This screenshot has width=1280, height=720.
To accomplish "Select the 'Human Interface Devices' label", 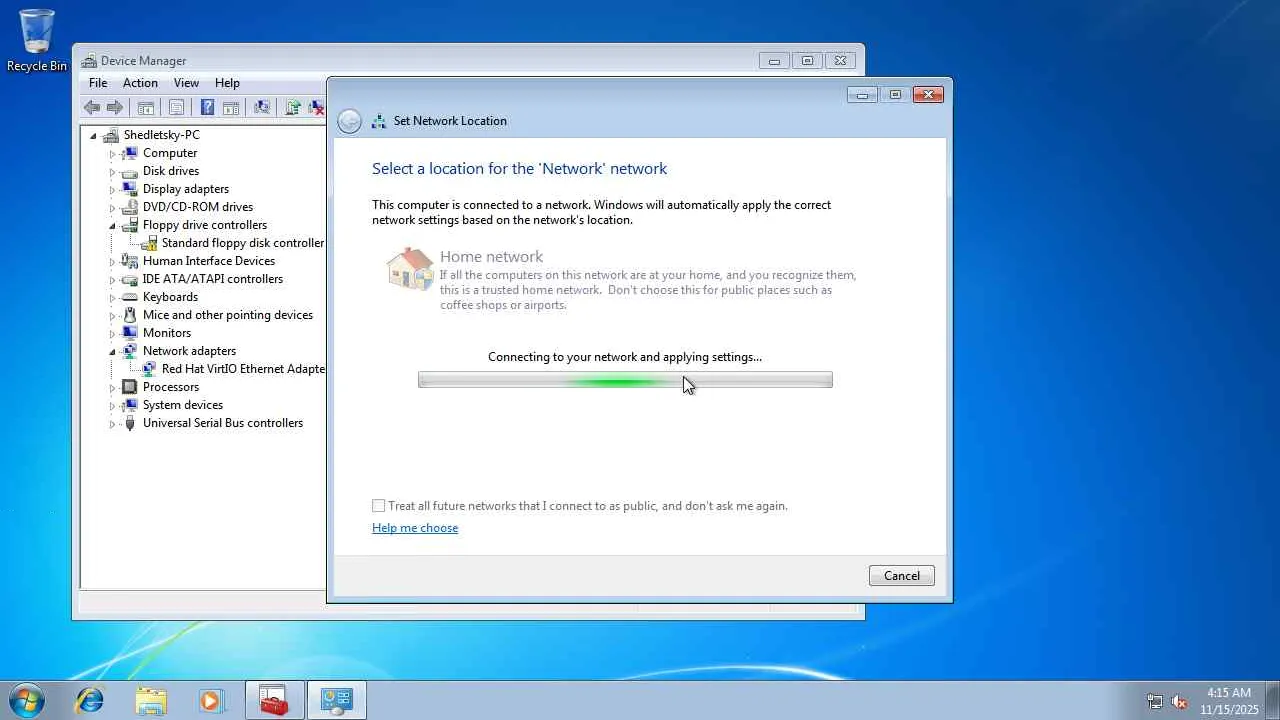I will tap(209, 261).
